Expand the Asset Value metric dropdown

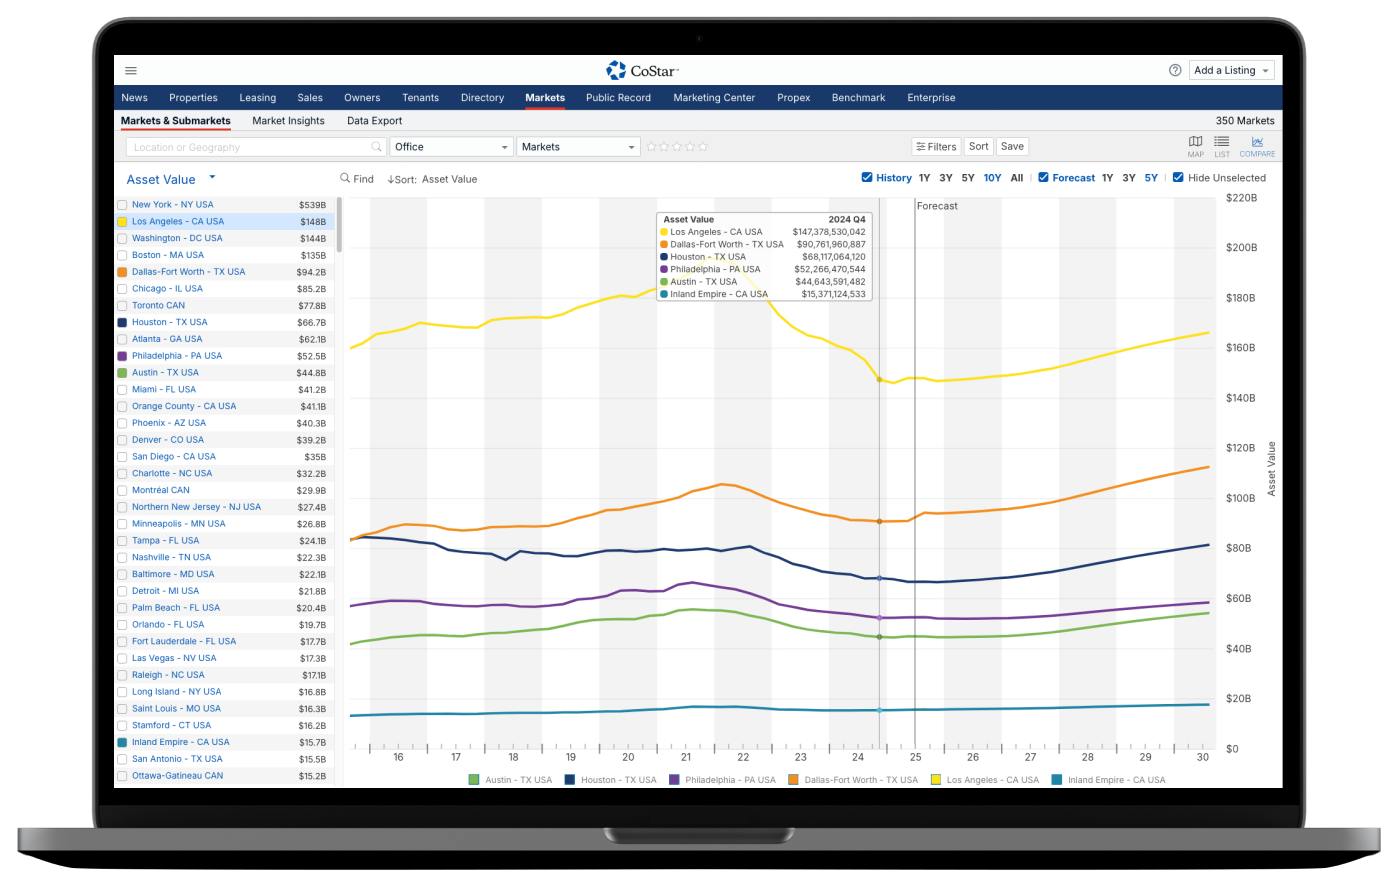point(212,179)
